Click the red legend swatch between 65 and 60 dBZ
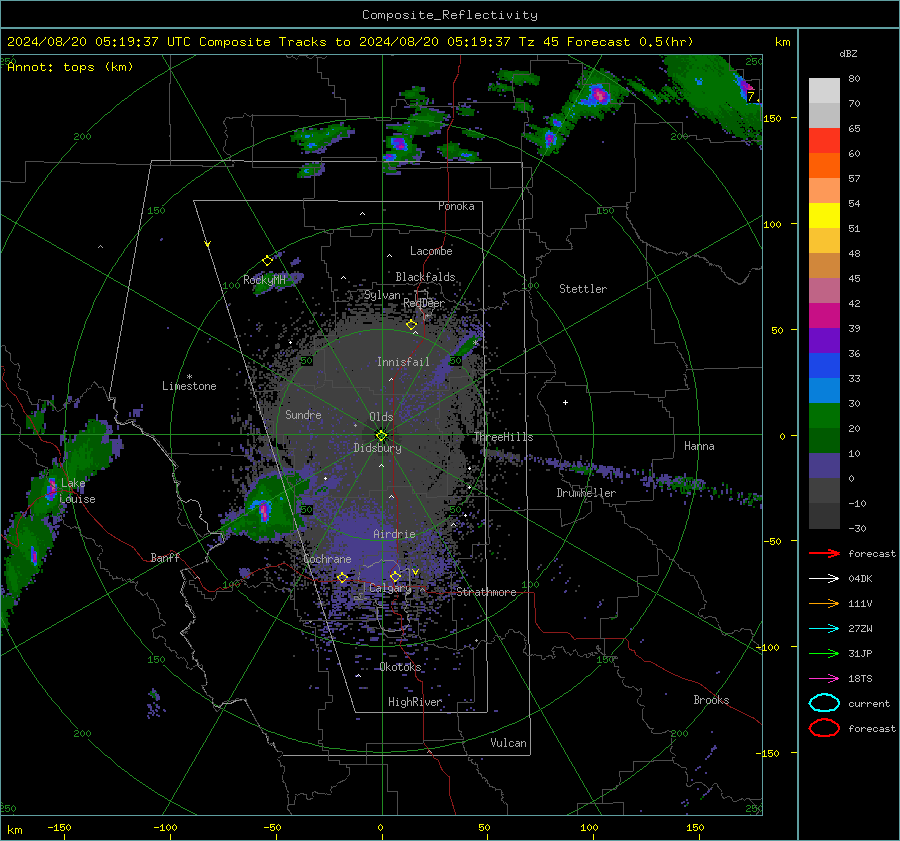The height and width of the screenshot is (841, 900). (x=824, y=140)
